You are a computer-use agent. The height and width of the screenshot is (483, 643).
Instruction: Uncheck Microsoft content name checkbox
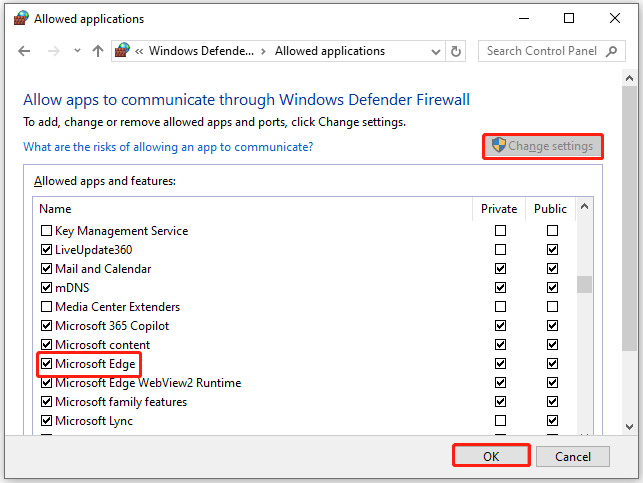[x=46, y=344]
